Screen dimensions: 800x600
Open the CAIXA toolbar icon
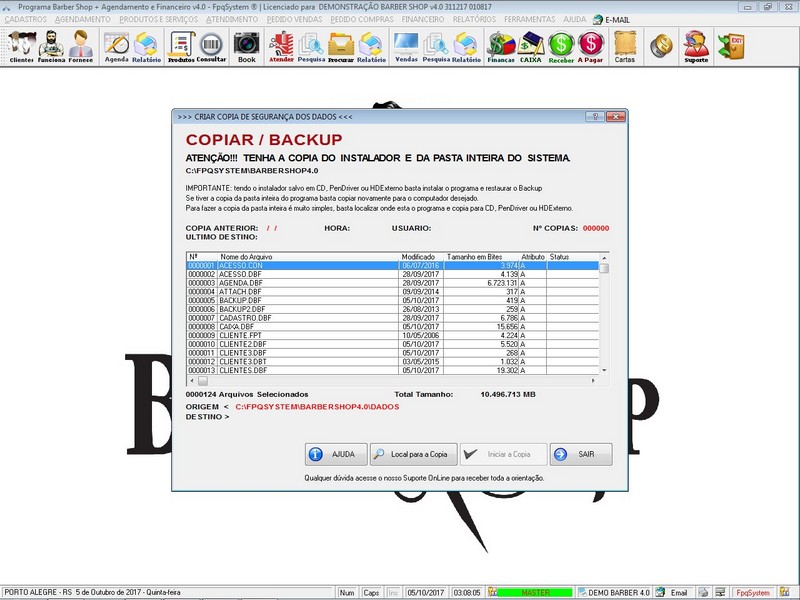point(531,46)
